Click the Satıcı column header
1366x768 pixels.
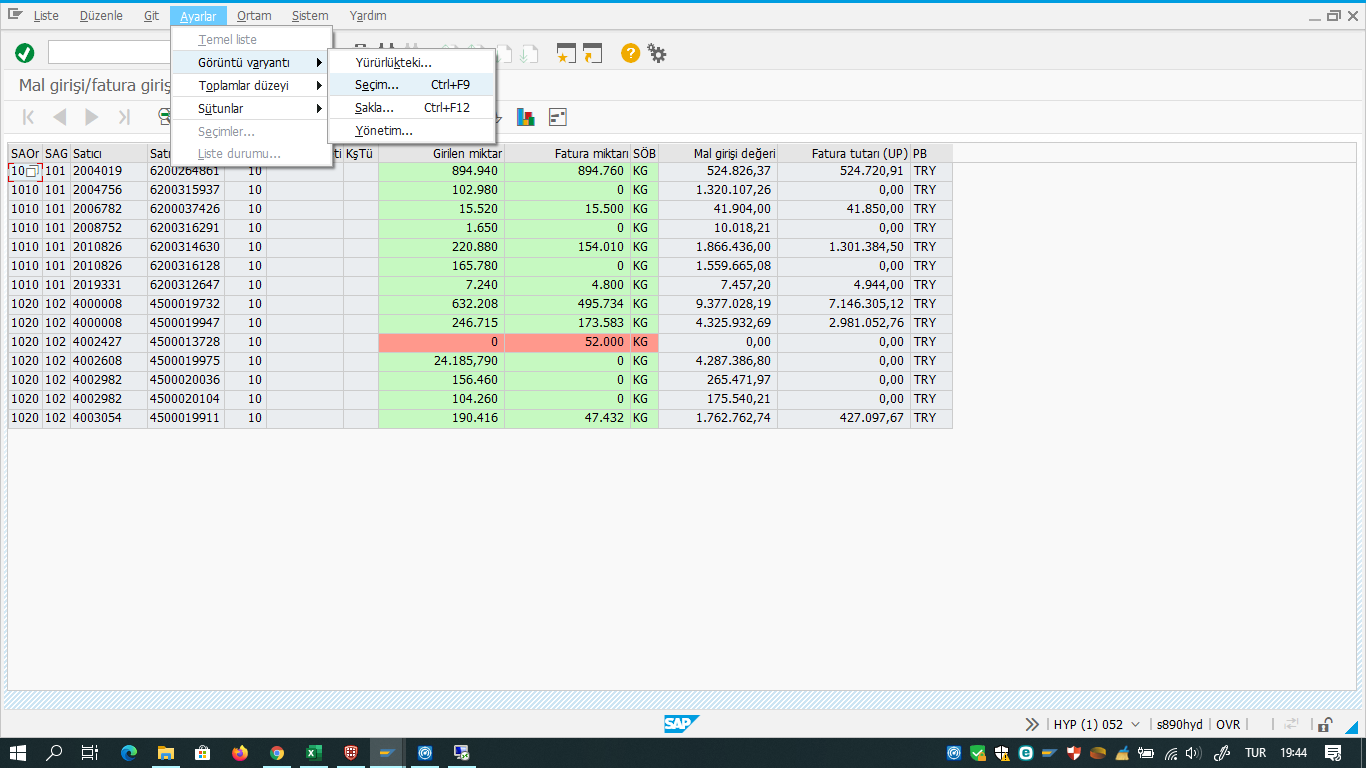pos(109,153)
